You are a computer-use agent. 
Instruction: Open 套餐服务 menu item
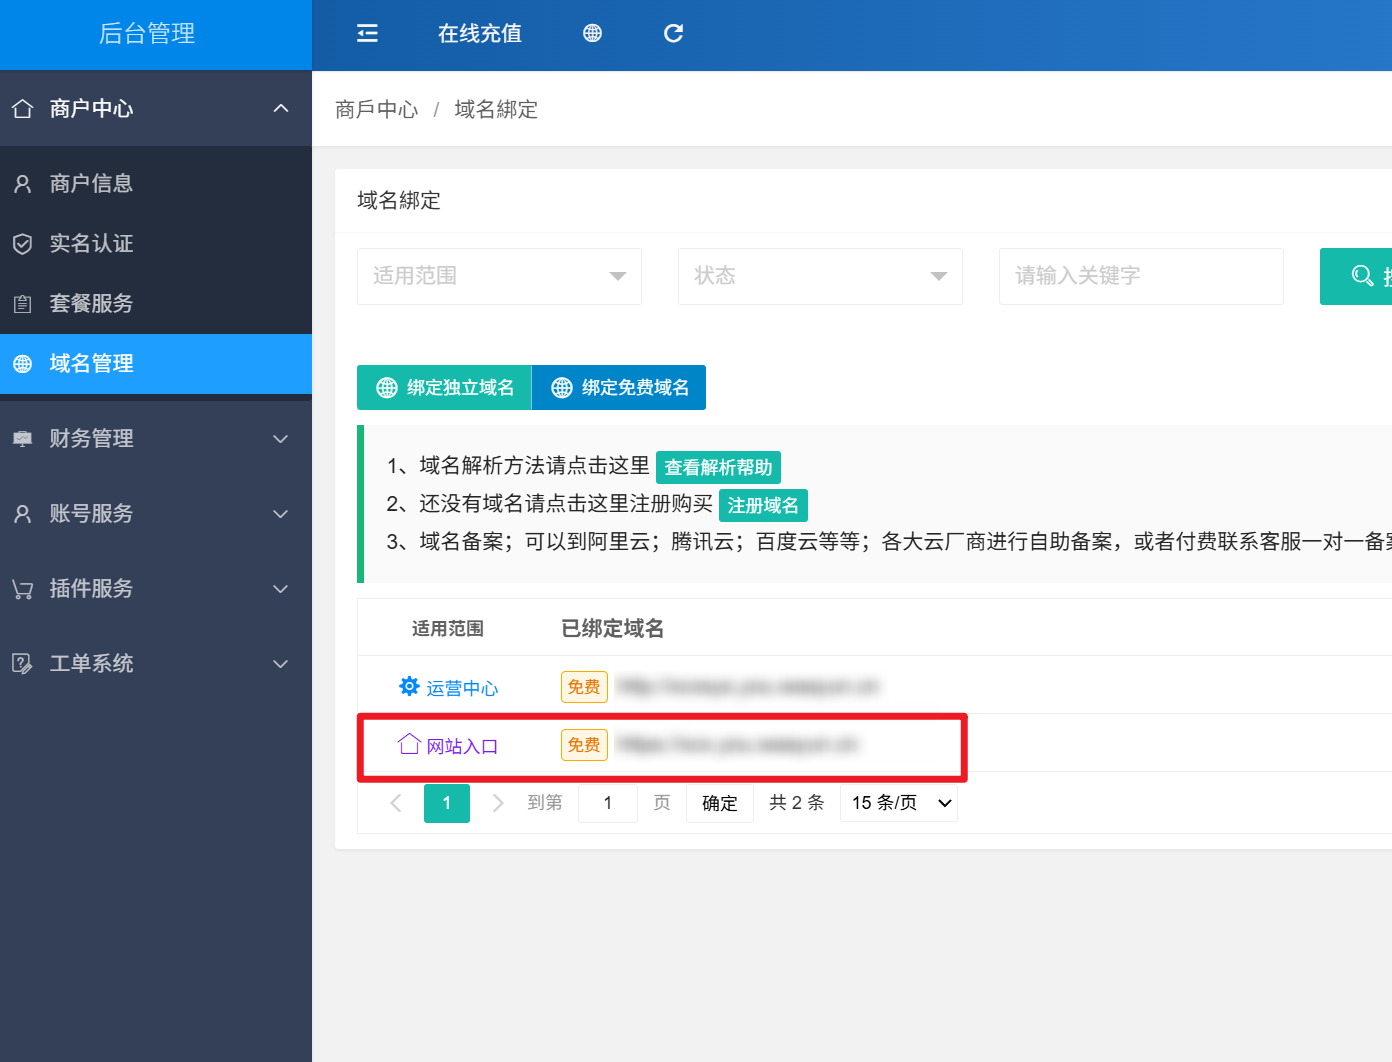coord(156,304)
